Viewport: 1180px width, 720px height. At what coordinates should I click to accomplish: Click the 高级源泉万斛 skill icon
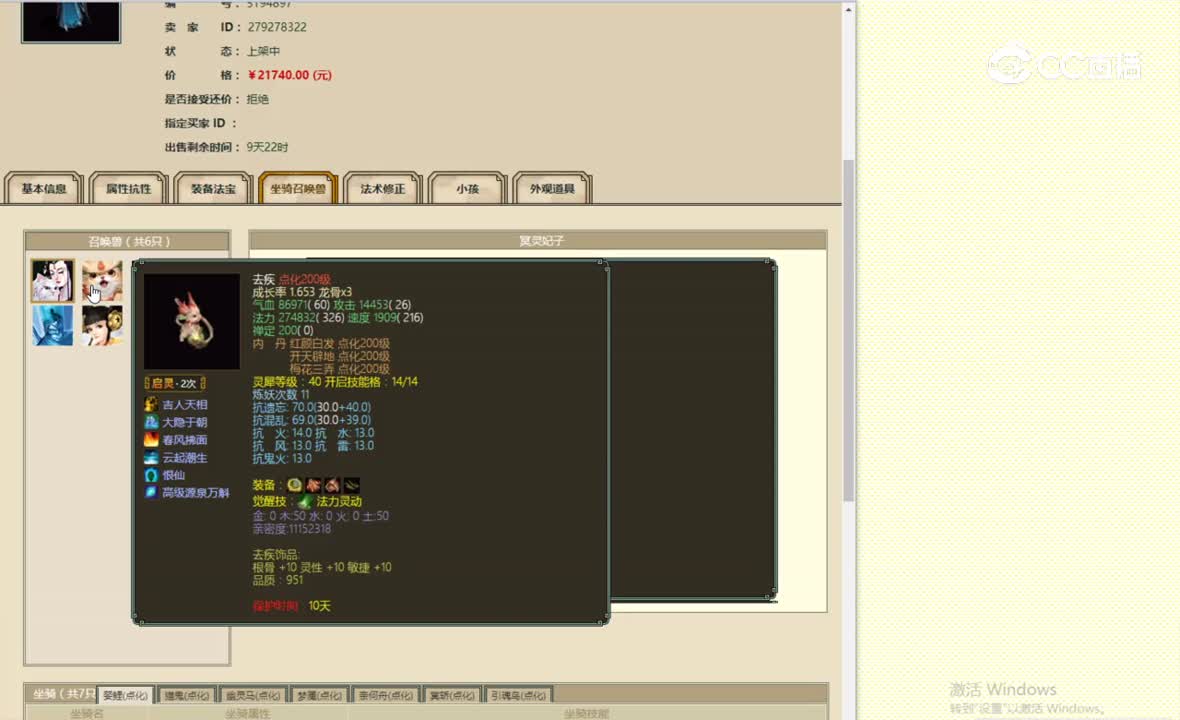click(x=151, y=492)
